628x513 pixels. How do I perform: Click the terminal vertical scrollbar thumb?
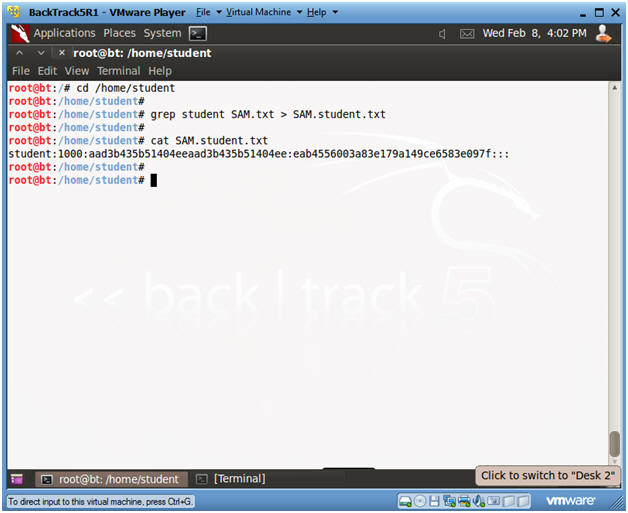pyautogui.click(x=614, y=443)
